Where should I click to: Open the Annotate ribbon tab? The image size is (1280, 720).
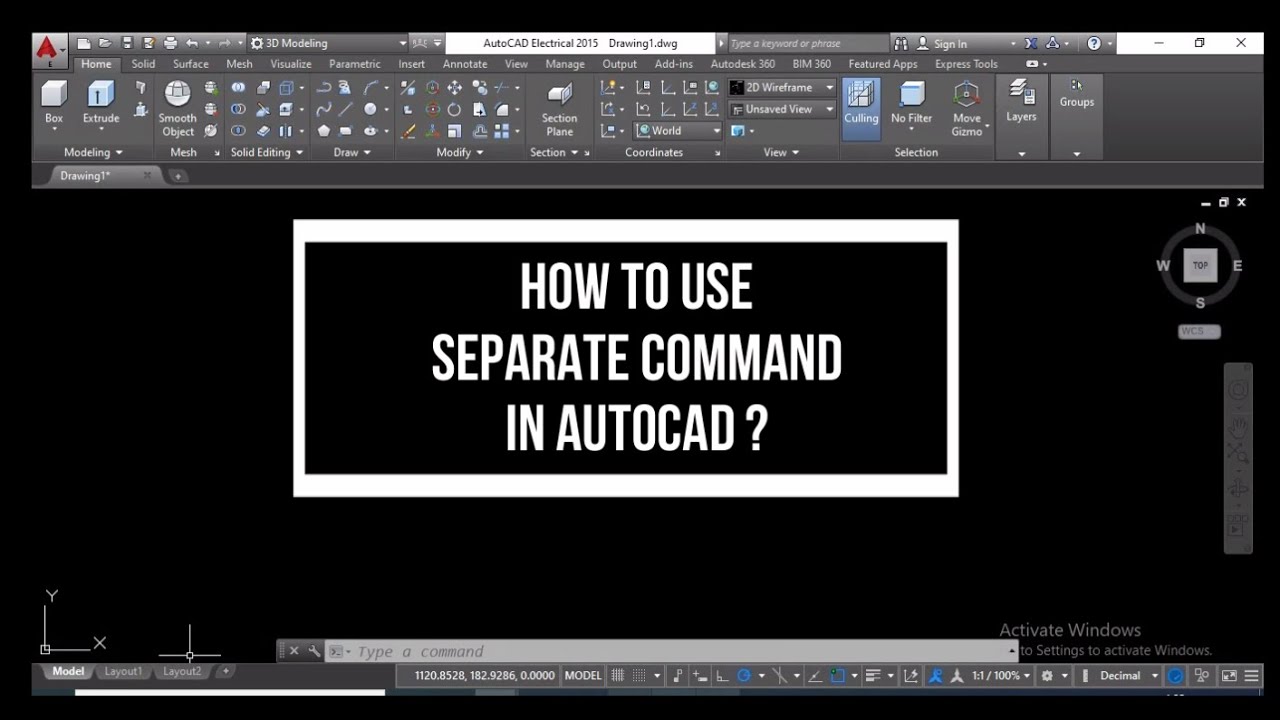click(465, 64)
